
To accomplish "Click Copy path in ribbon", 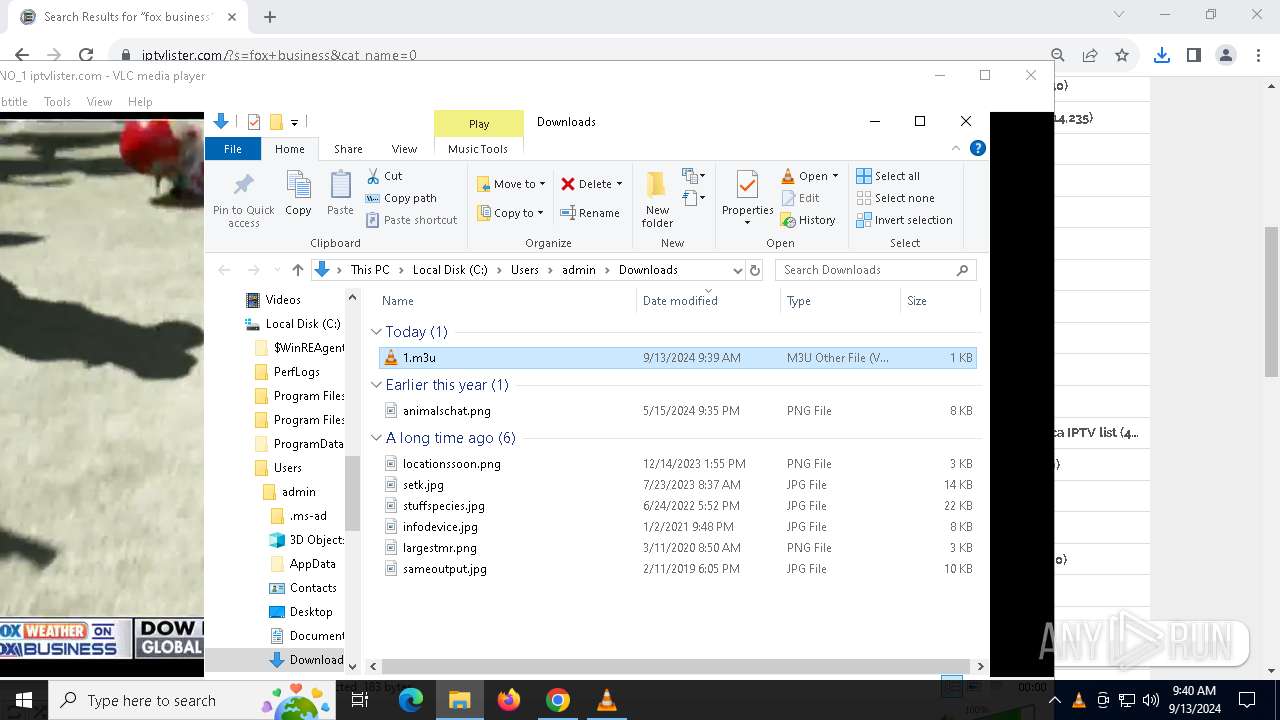I will point(401,198).
